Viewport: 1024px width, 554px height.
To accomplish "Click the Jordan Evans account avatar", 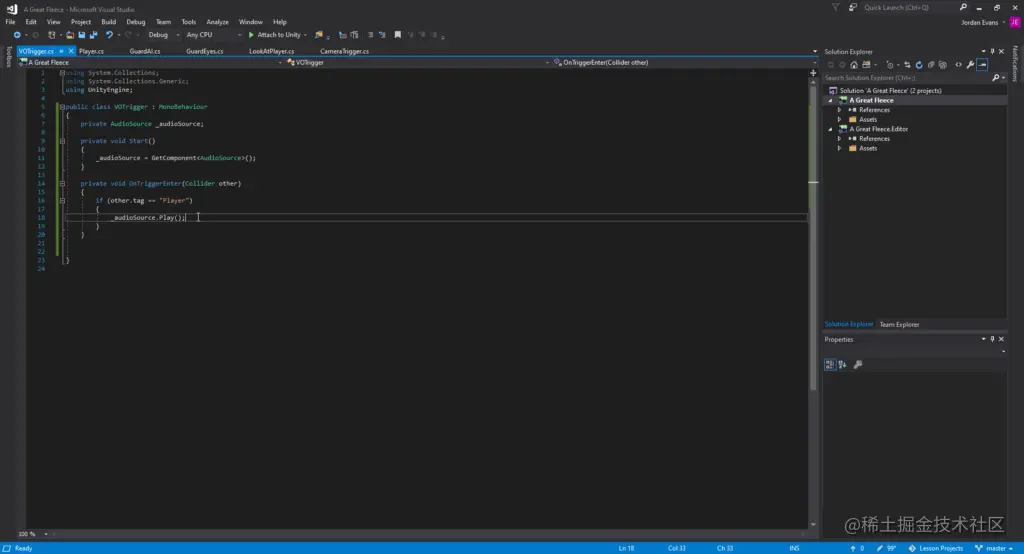I will point(1015,22).
